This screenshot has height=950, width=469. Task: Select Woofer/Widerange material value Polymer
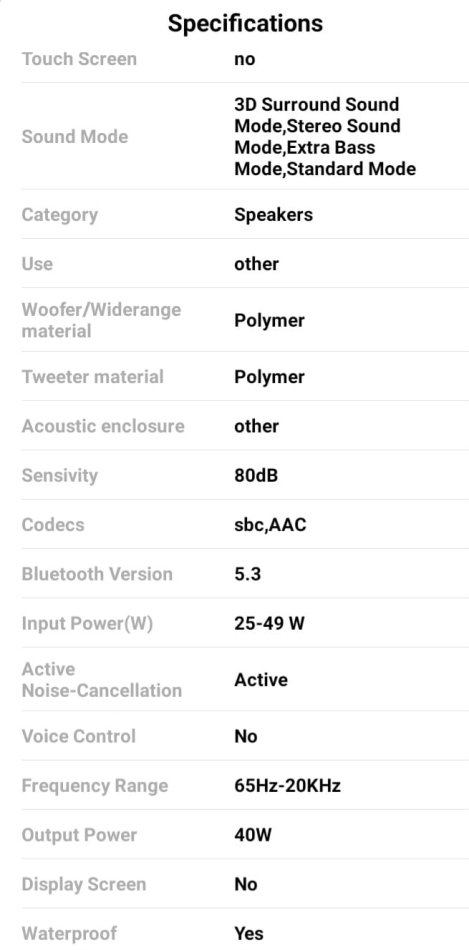pos(269,320)
